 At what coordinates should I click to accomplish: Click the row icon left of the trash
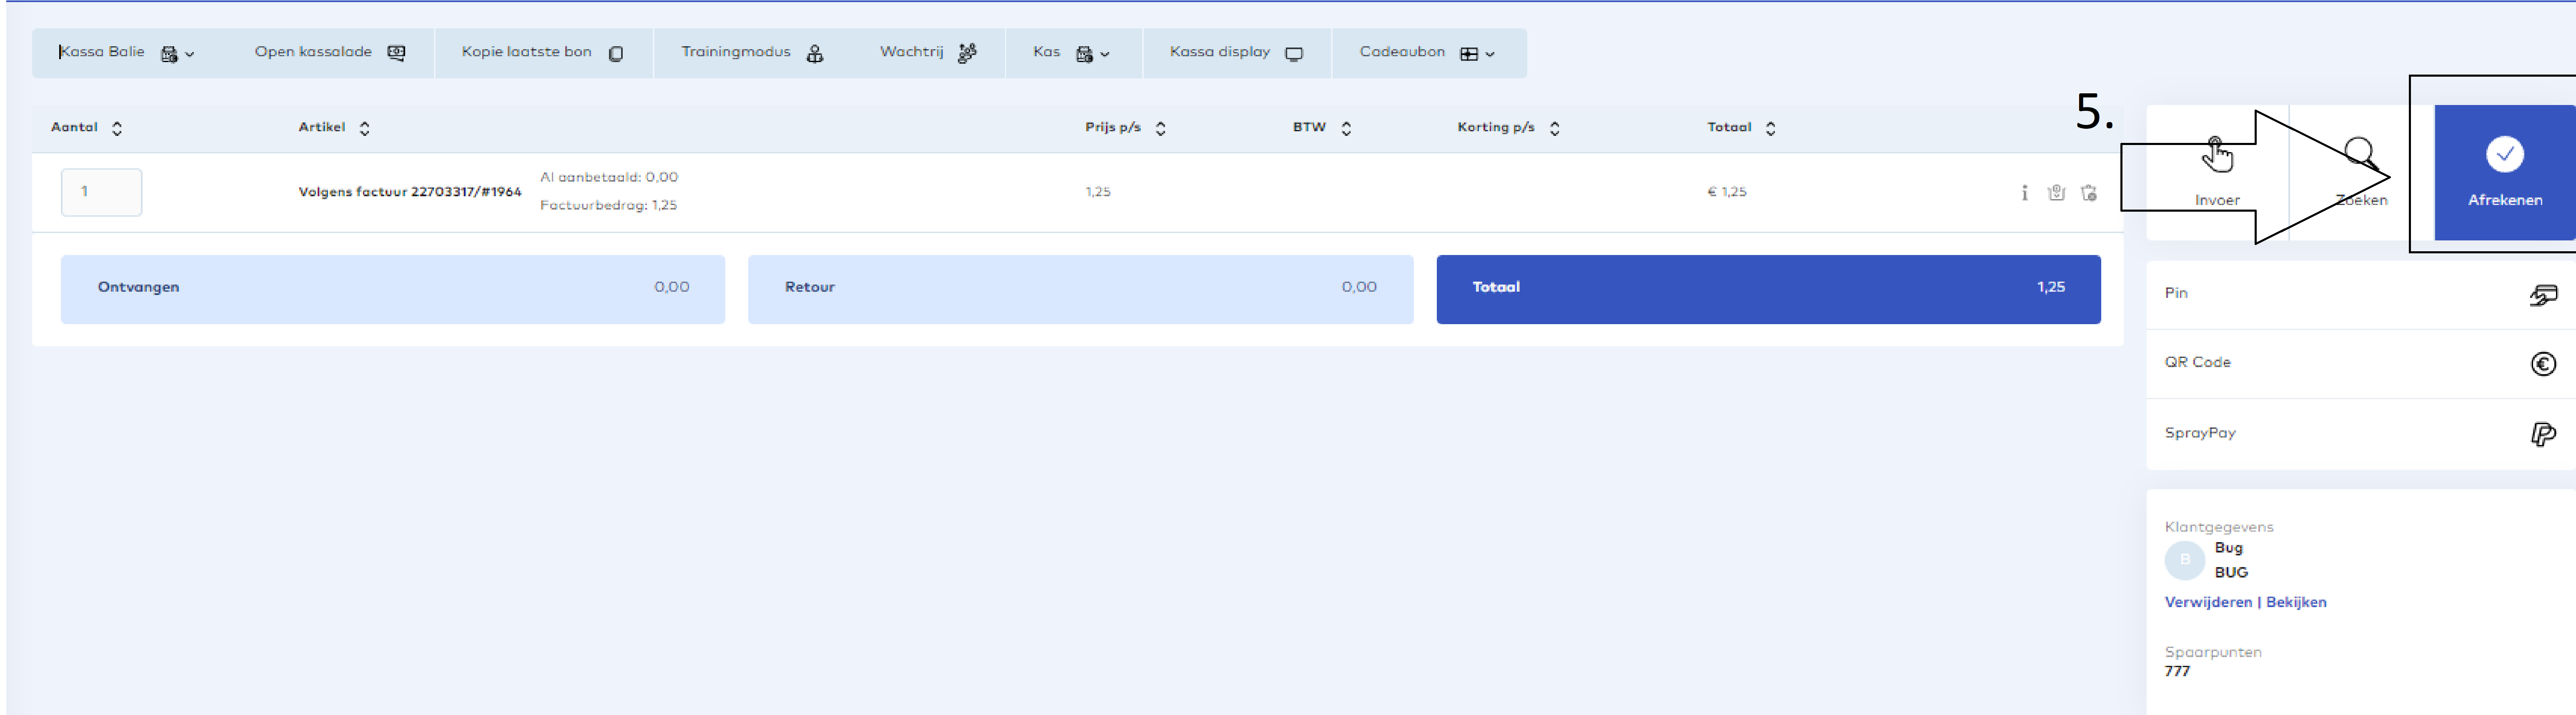[2056, 192]
